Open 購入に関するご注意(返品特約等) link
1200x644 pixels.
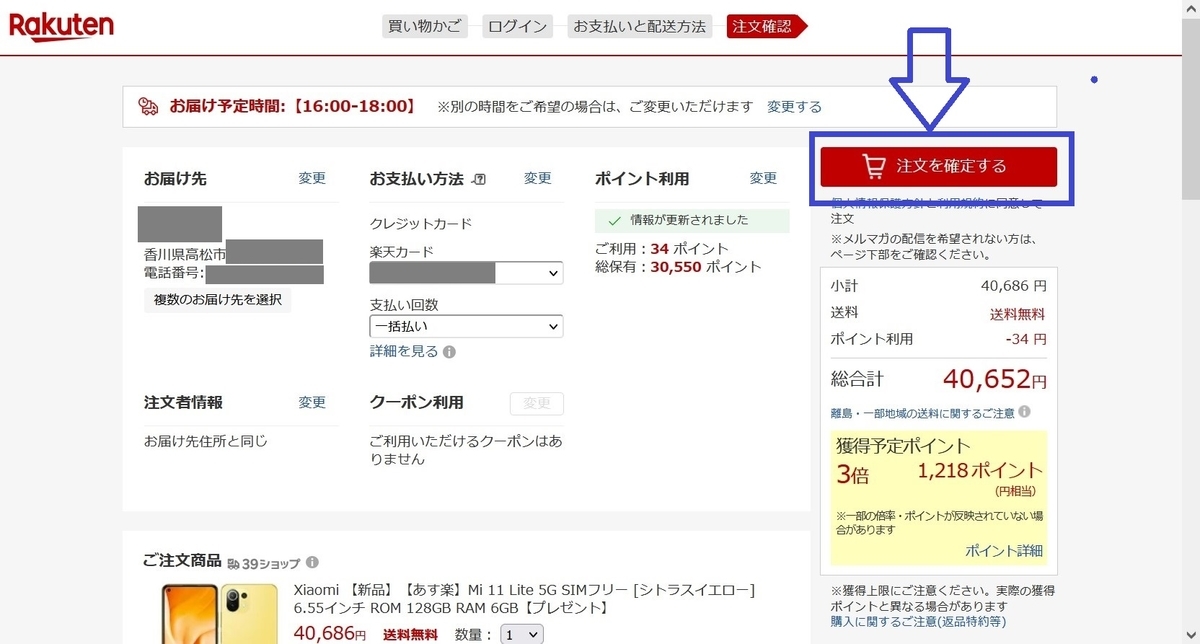click(x=918, y=621)
